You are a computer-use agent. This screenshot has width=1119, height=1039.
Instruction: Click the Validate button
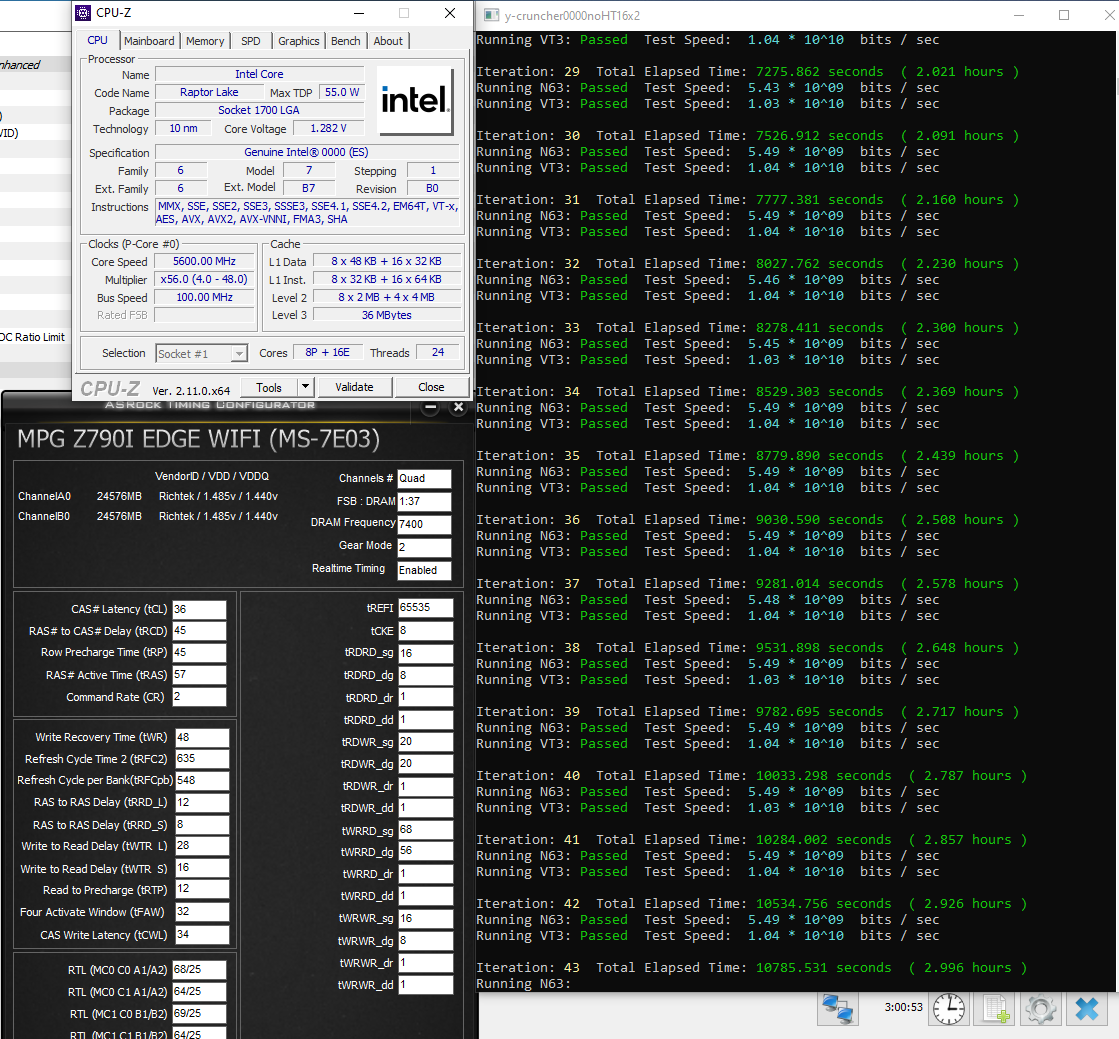pyautogui.click(x=354, y=387)
